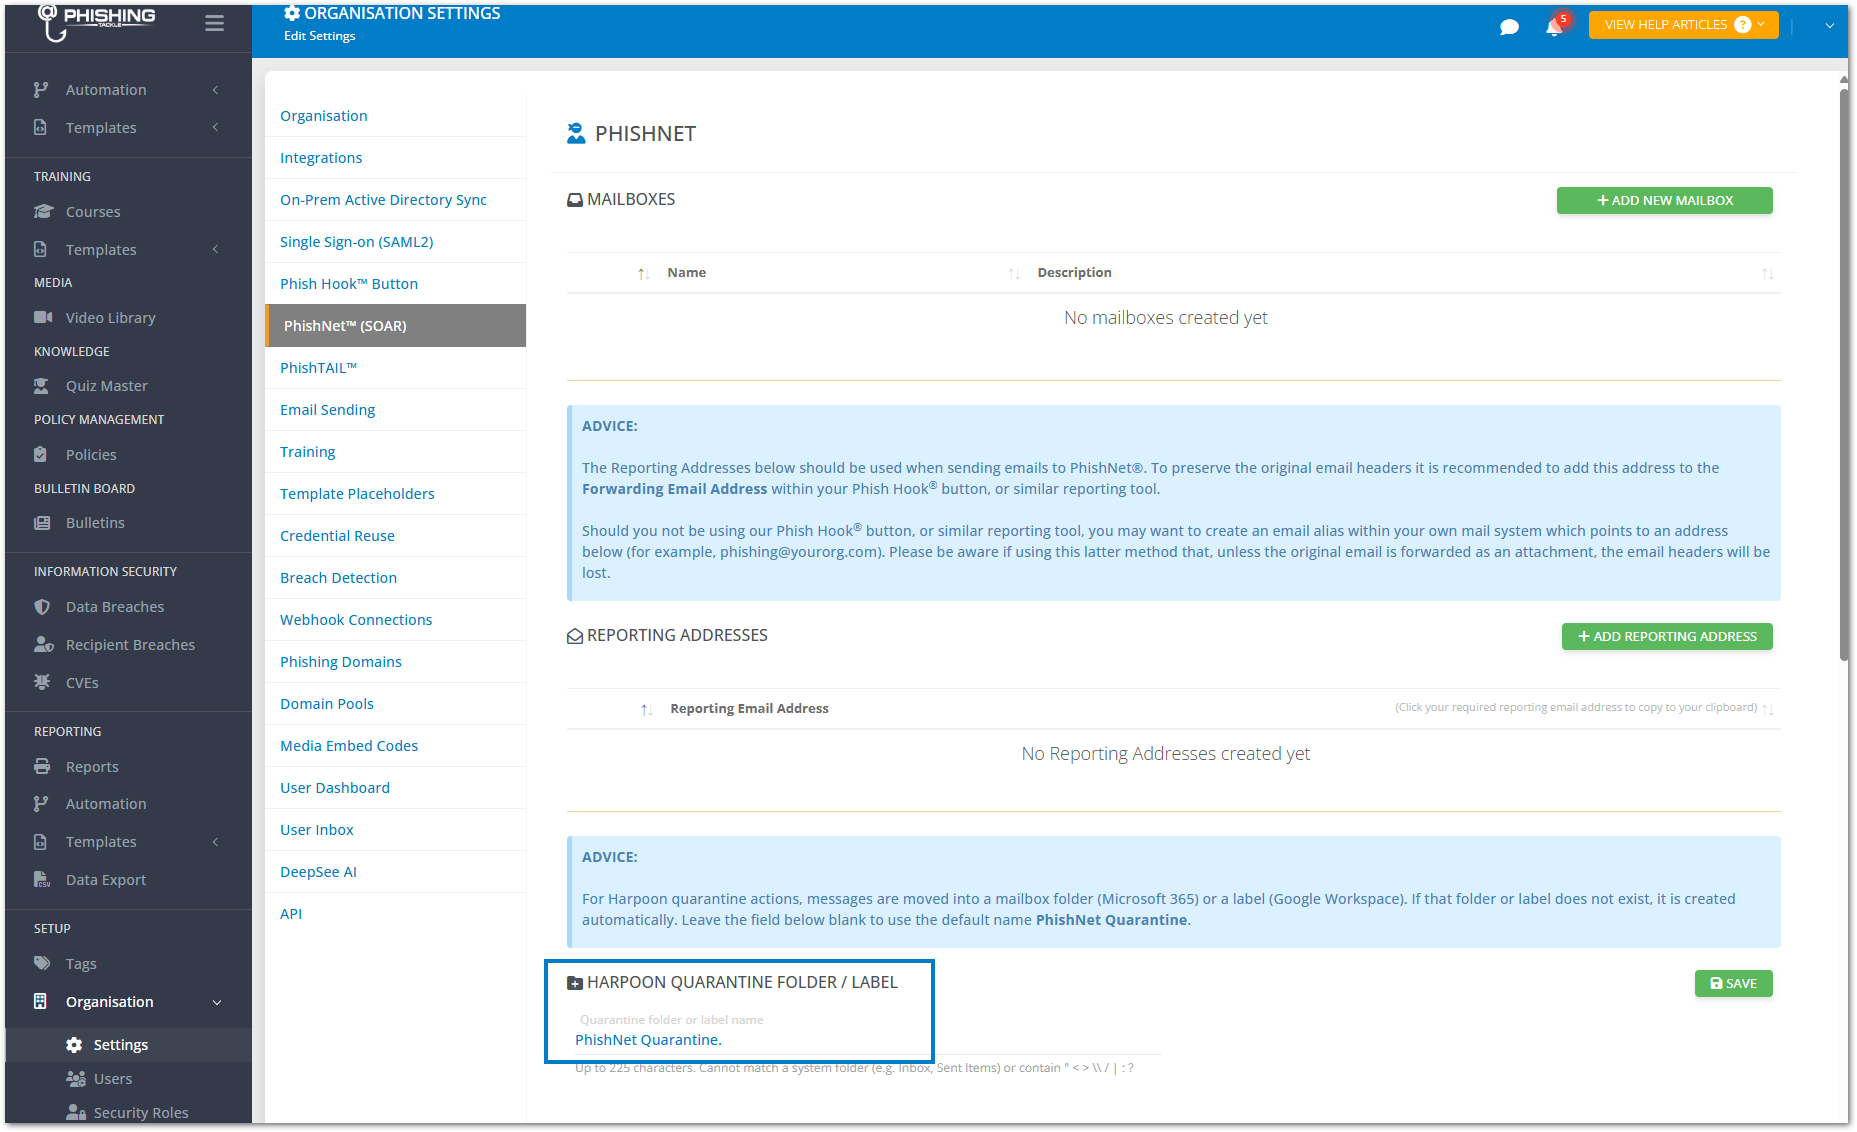Open the Domain Pools tab

pos(395,704)
